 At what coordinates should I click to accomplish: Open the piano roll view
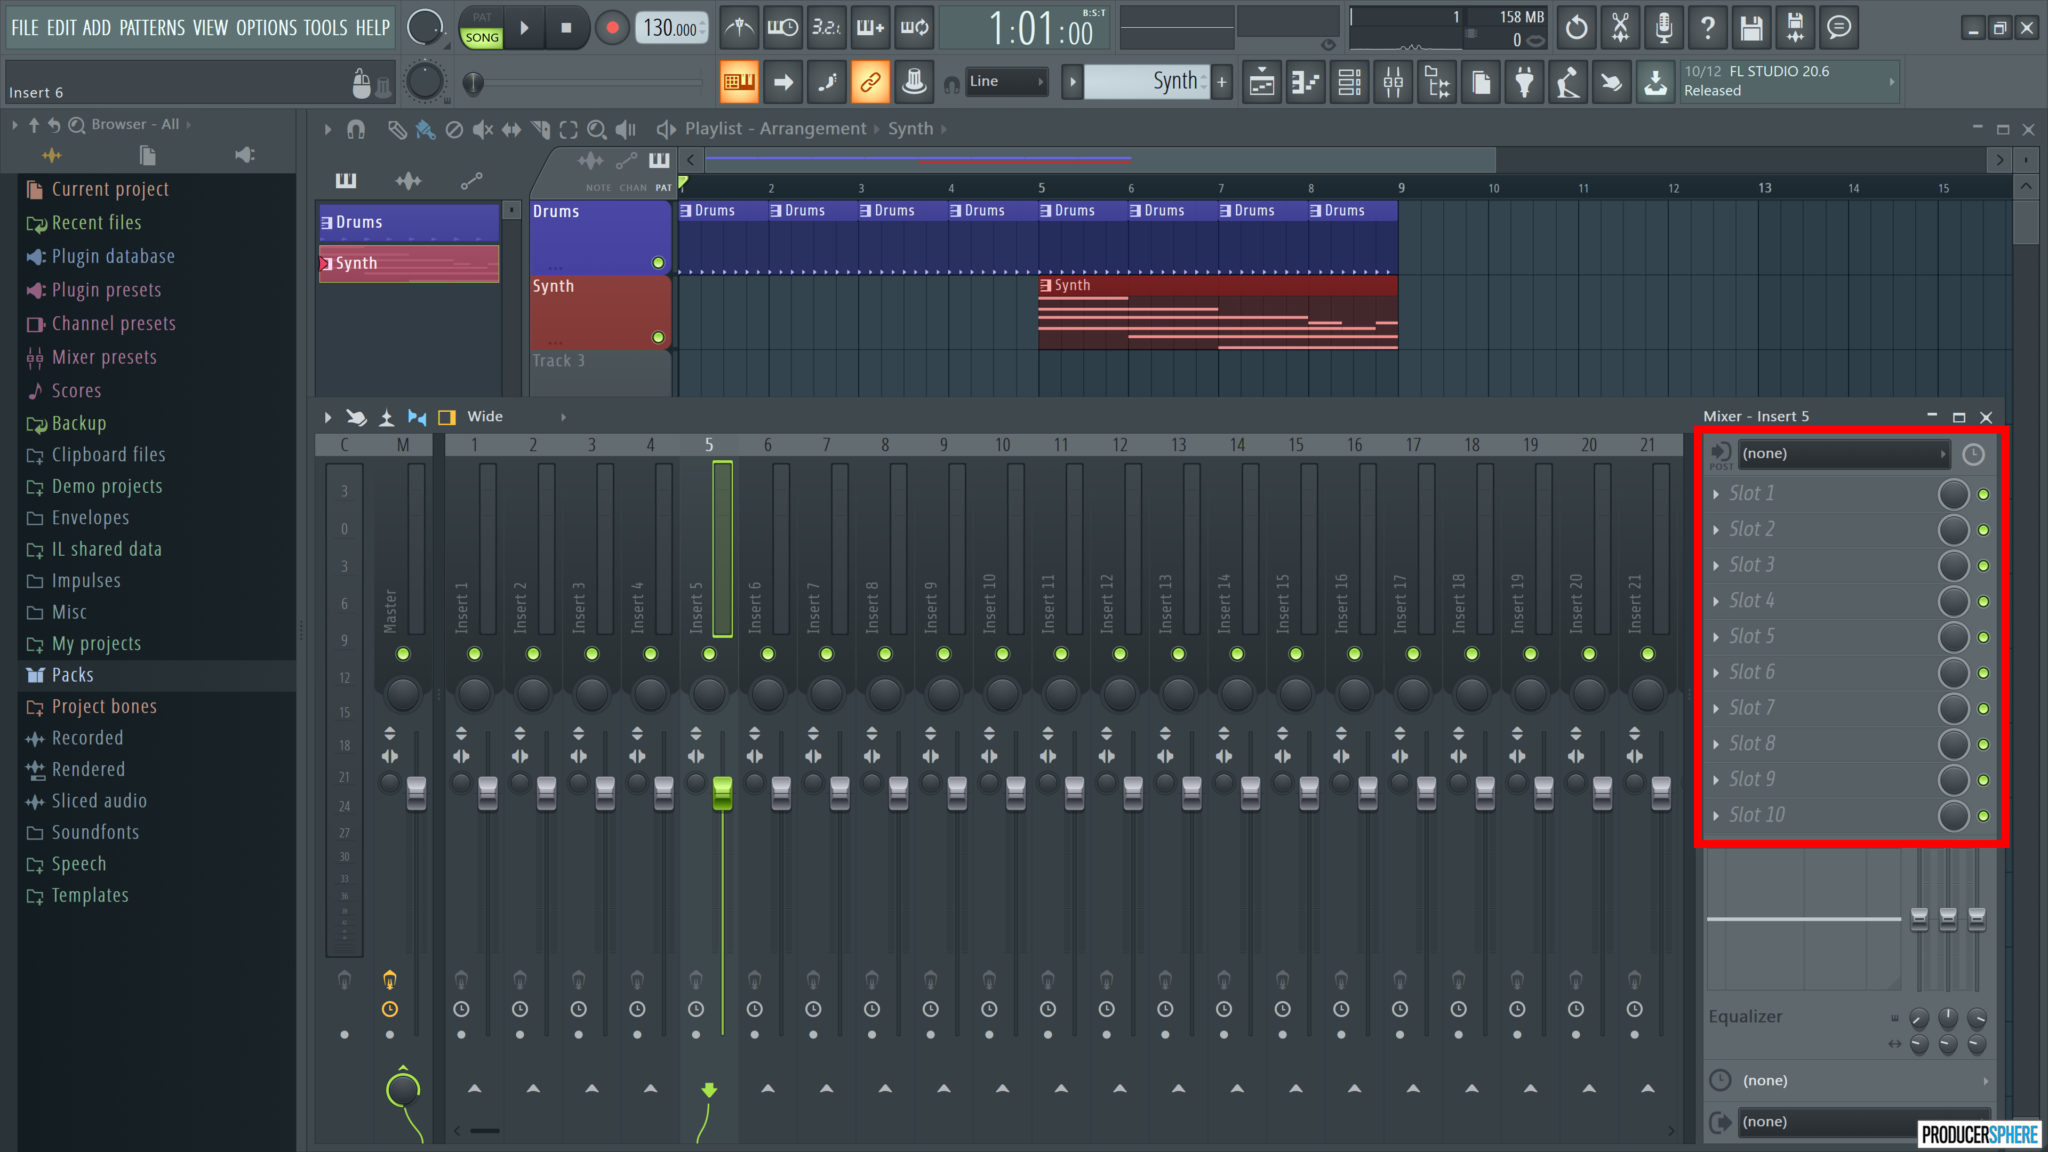[x=1305, y=82]
